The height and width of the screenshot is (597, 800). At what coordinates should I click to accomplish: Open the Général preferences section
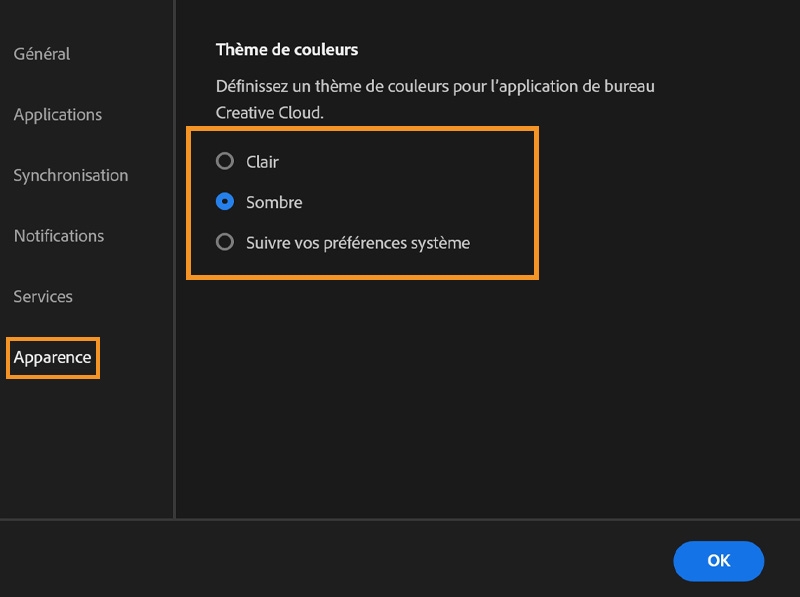pyautogui.click(x=42, y=54)
